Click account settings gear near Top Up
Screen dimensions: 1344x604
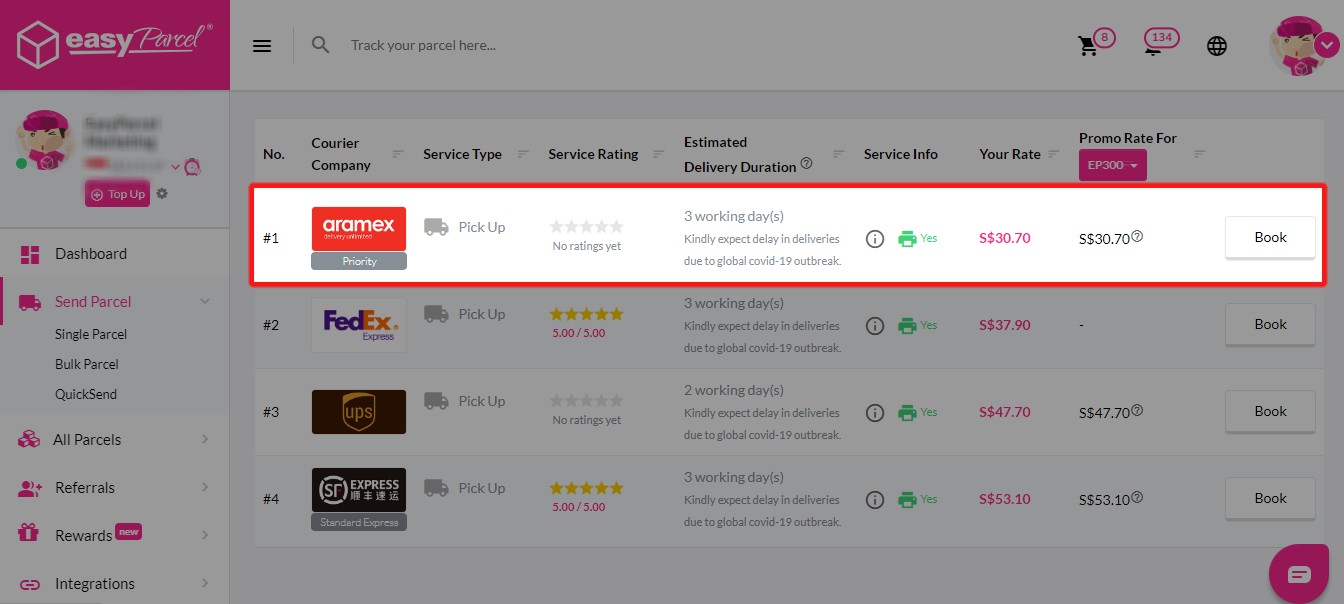pyautogui.click(x=162, y=194)
